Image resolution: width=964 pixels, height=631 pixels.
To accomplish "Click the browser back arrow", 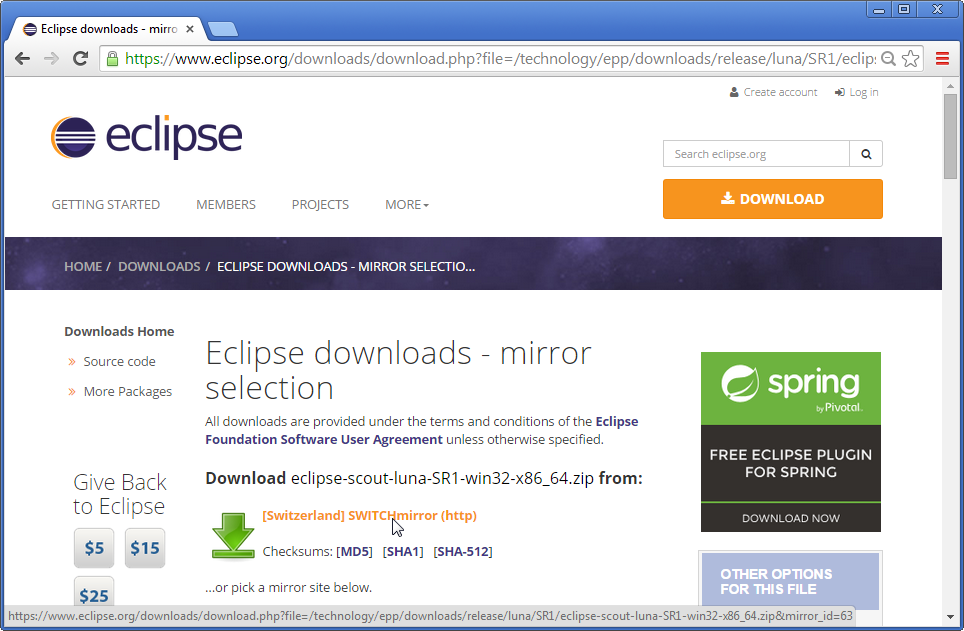I will click(x=23, y=59).
